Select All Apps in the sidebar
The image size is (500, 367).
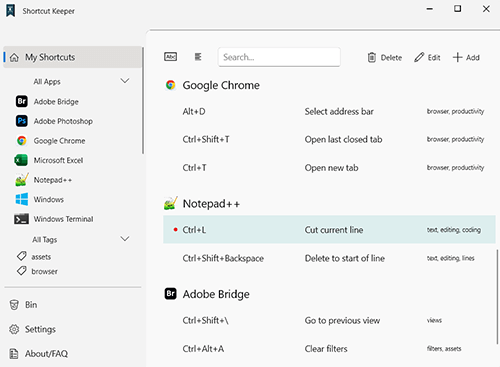(x=47, y=82)
